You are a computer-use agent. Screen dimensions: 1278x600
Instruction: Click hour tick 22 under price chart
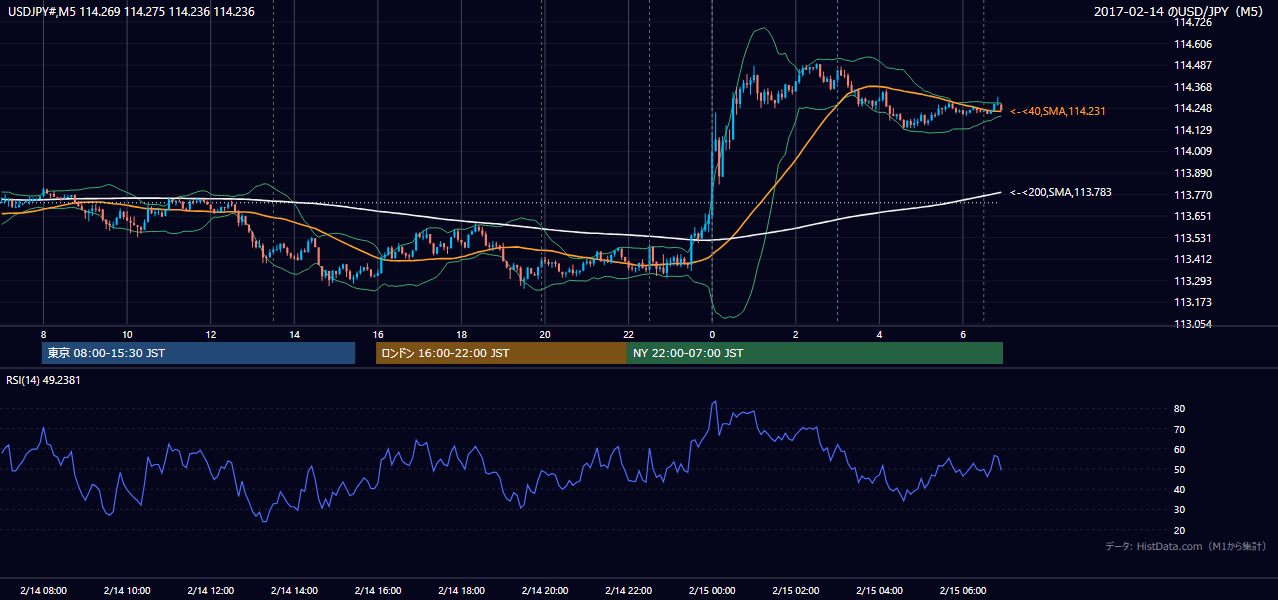[628, 334]
